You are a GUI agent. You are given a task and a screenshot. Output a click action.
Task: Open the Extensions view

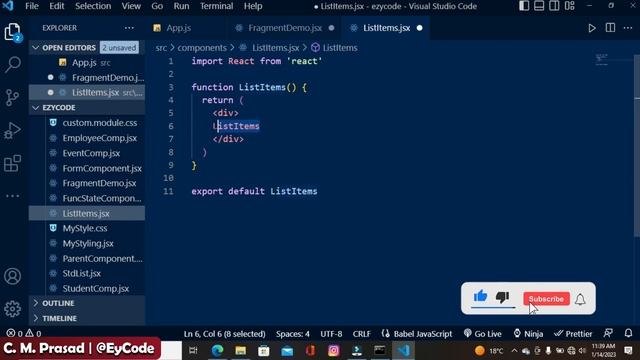tap(12, 163)
